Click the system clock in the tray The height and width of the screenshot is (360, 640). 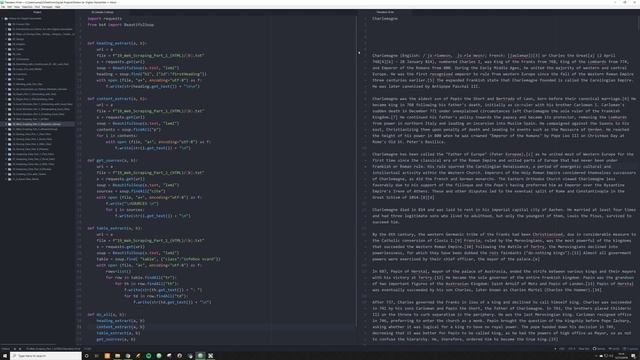tap(622, 356)
